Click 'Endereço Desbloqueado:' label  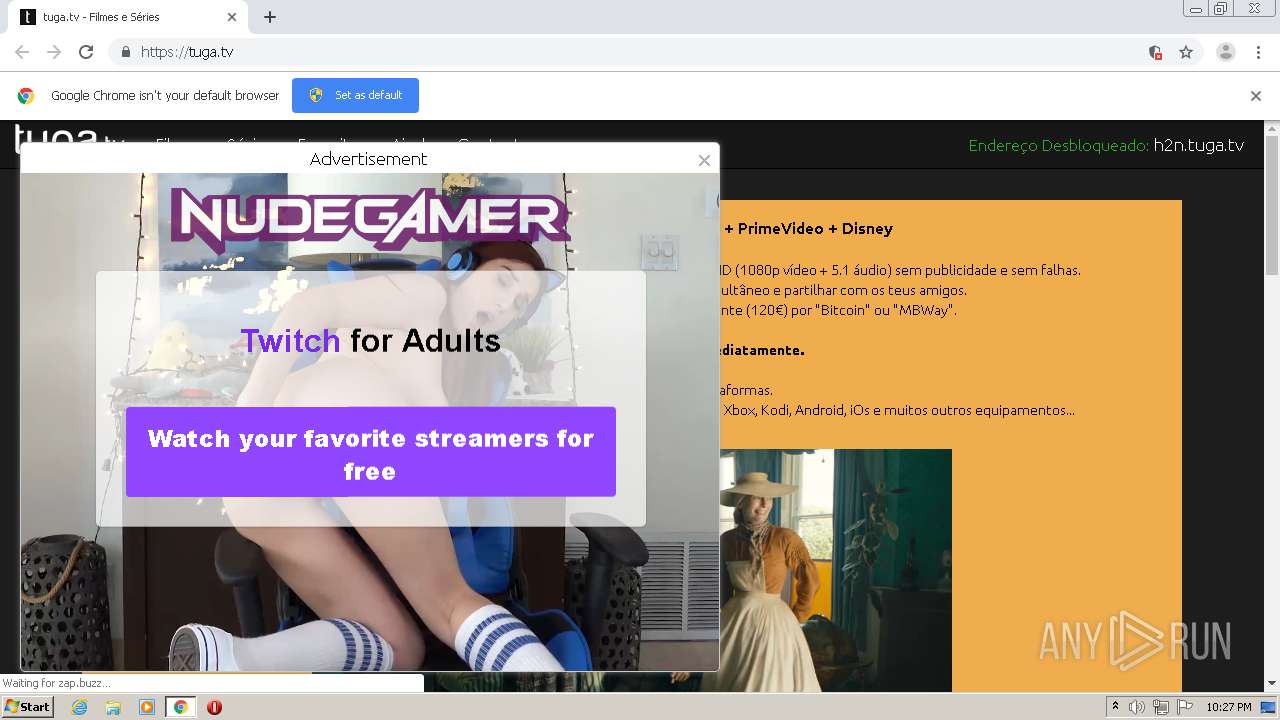[1058, 145]
